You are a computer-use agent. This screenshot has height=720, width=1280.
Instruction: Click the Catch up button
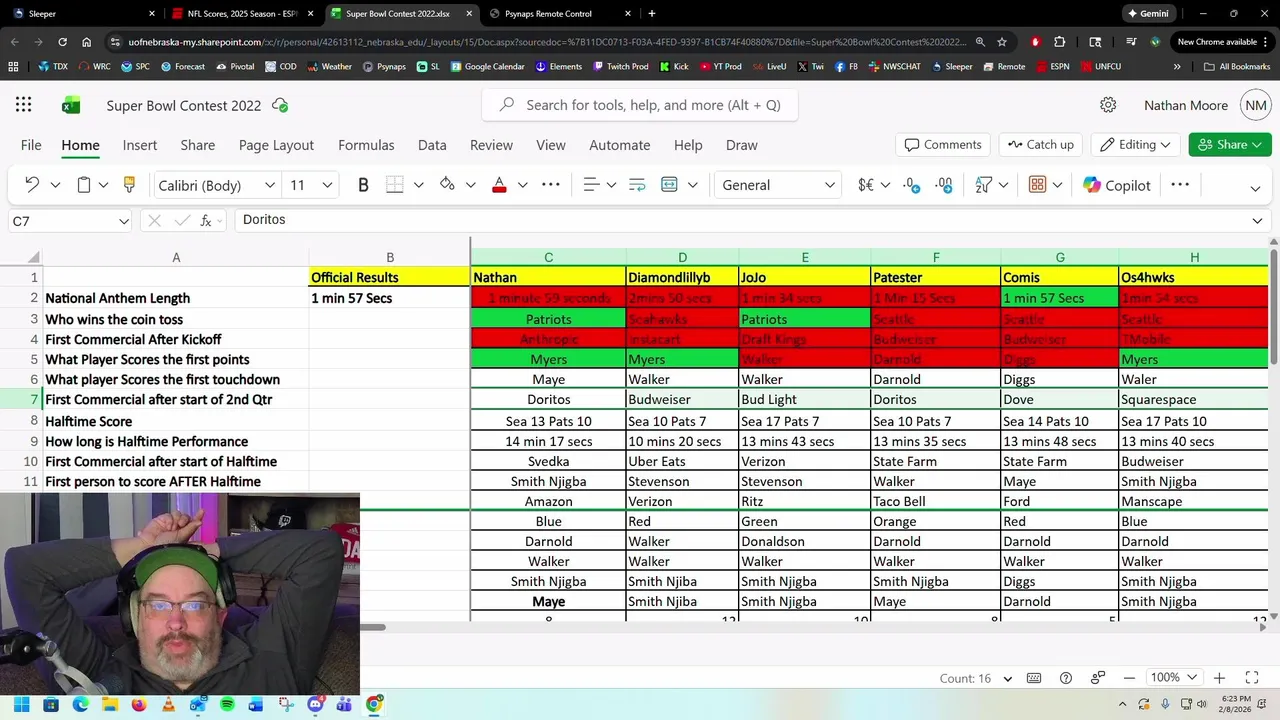pos(1040,144)
